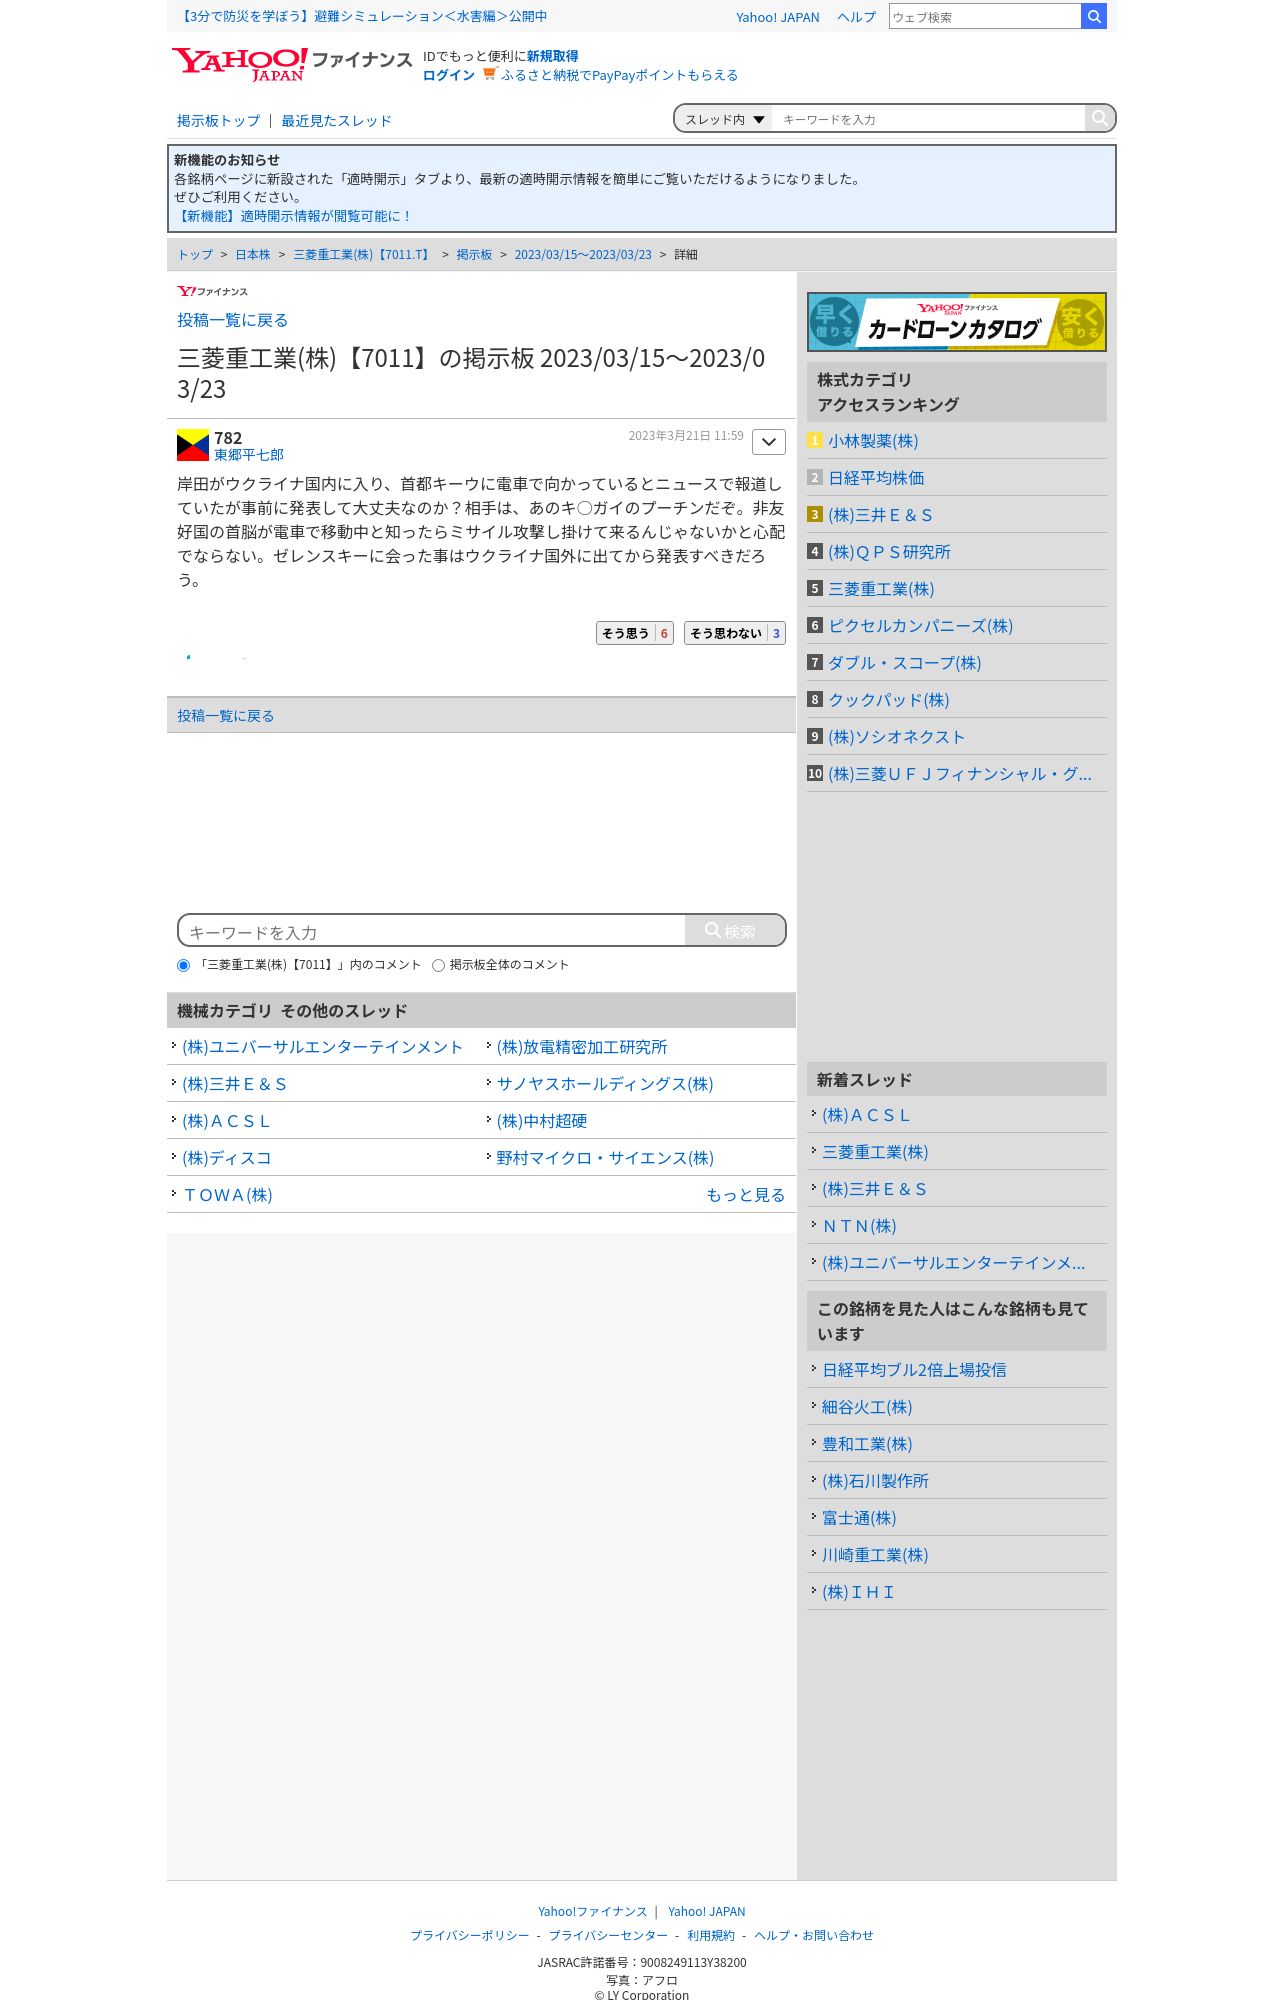Click the Yahoo! JAPAN link in the header
The image size is (1284, 2000).
click(777, 17)
